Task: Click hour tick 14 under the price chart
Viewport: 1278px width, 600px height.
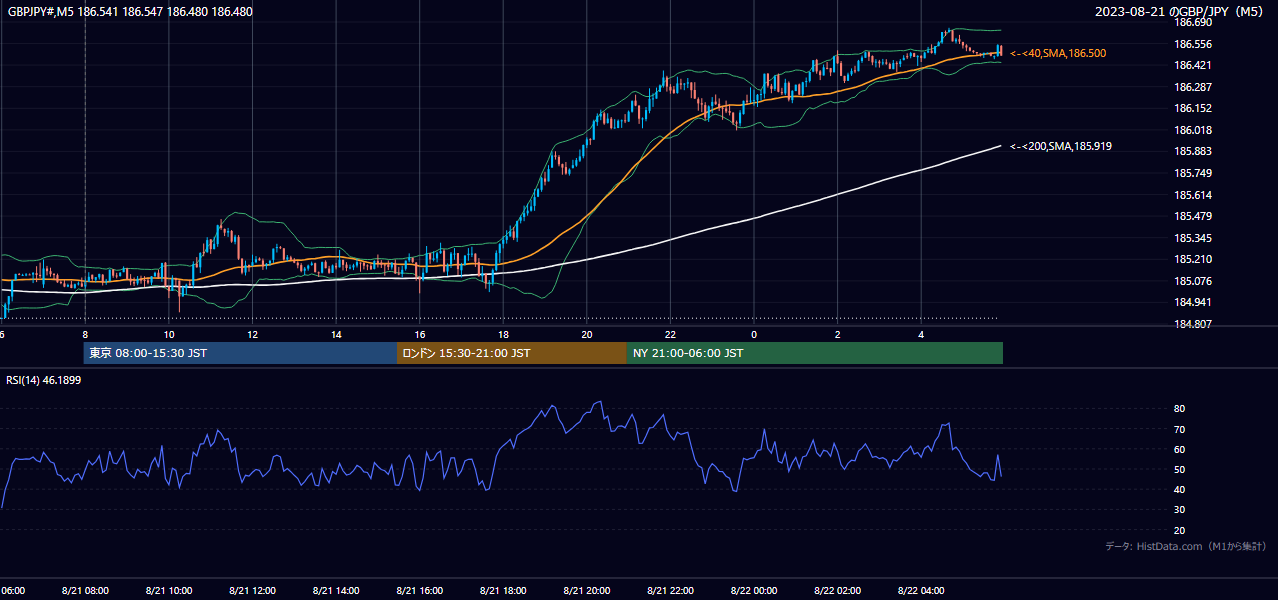Action: coord(336,335)
